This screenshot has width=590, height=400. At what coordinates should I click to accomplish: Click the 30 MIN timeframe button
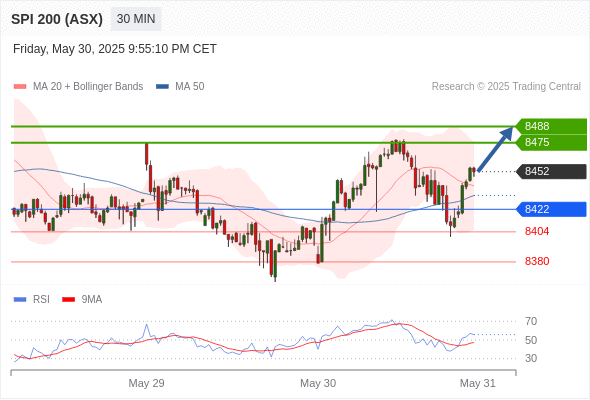[x=136, y=19]
